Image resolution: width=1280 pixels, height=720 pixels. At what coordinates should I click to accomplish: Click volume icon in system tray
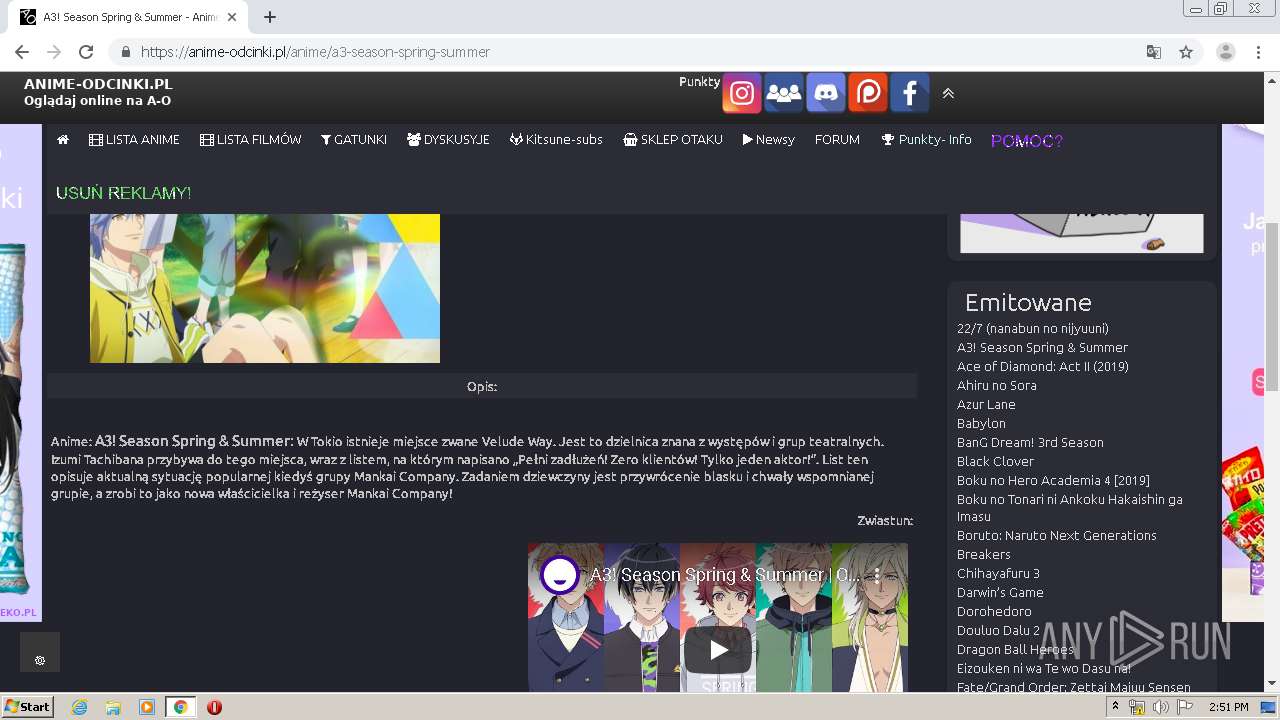click(x=1160, y=707)
